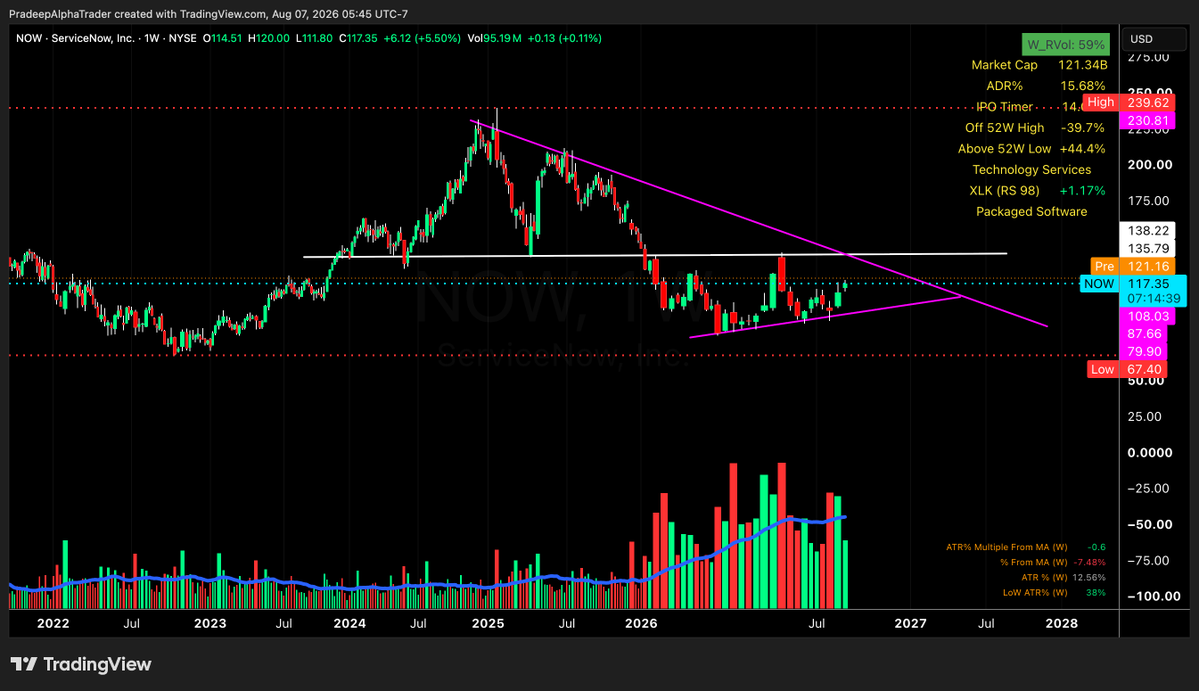This screenshot has height=691, width=1199.
Task: Select the magenta ascending support trendline
Action: pyautogui.click(x=826, y=316)
